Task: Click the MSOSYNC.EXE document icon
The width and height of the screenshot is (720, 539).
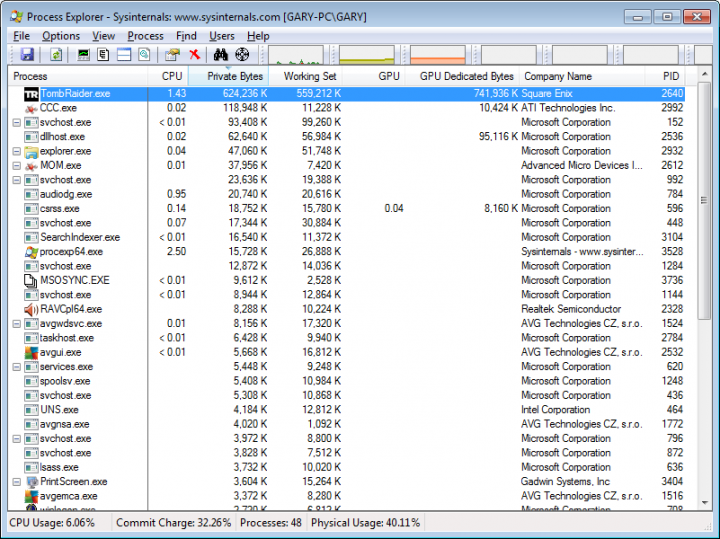Action: coord(31,281)
